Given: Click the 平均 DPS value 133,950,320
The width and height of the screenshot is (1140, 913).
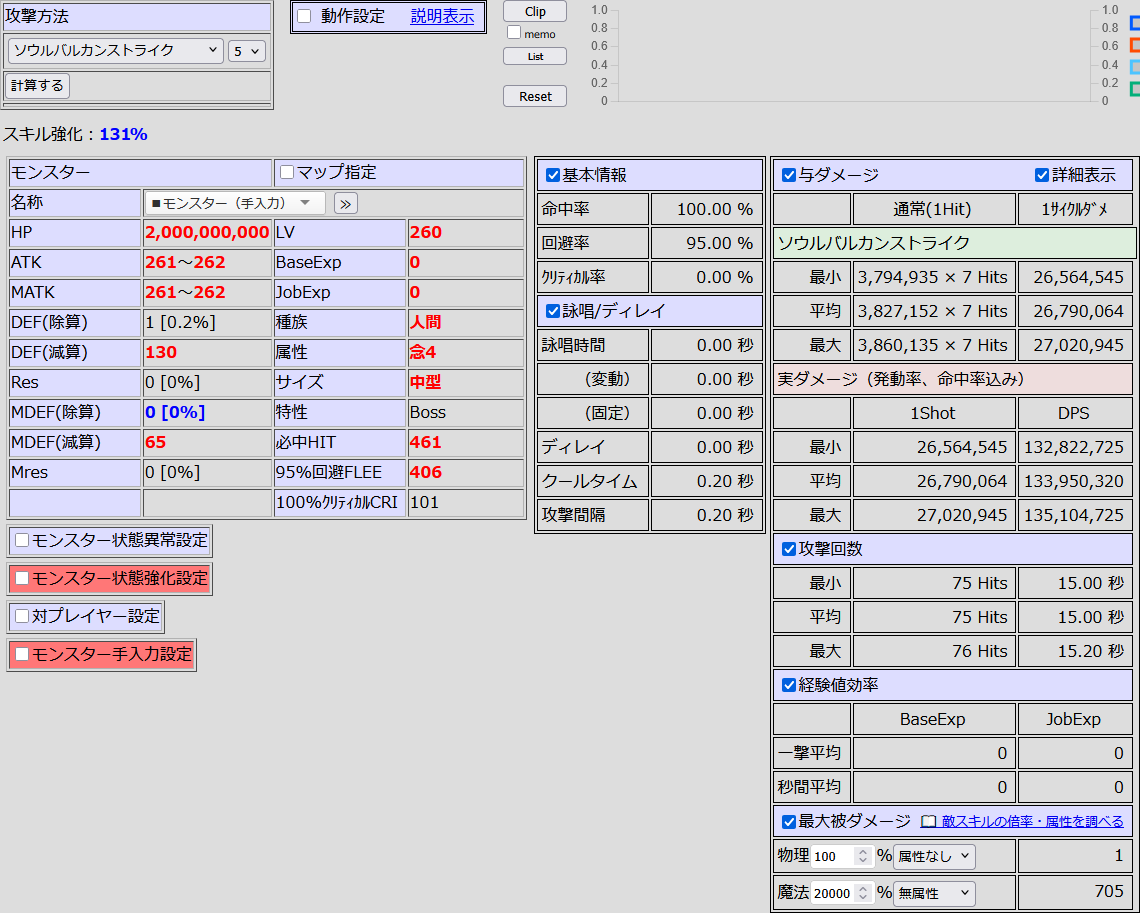Looking at the screenshot, I should [1075, 481].
